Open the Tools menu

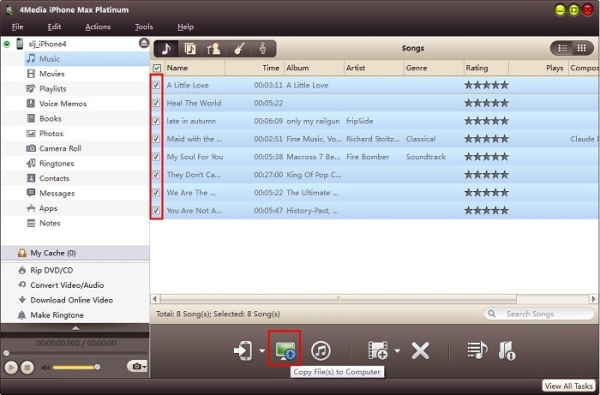(x=144, y=27)
